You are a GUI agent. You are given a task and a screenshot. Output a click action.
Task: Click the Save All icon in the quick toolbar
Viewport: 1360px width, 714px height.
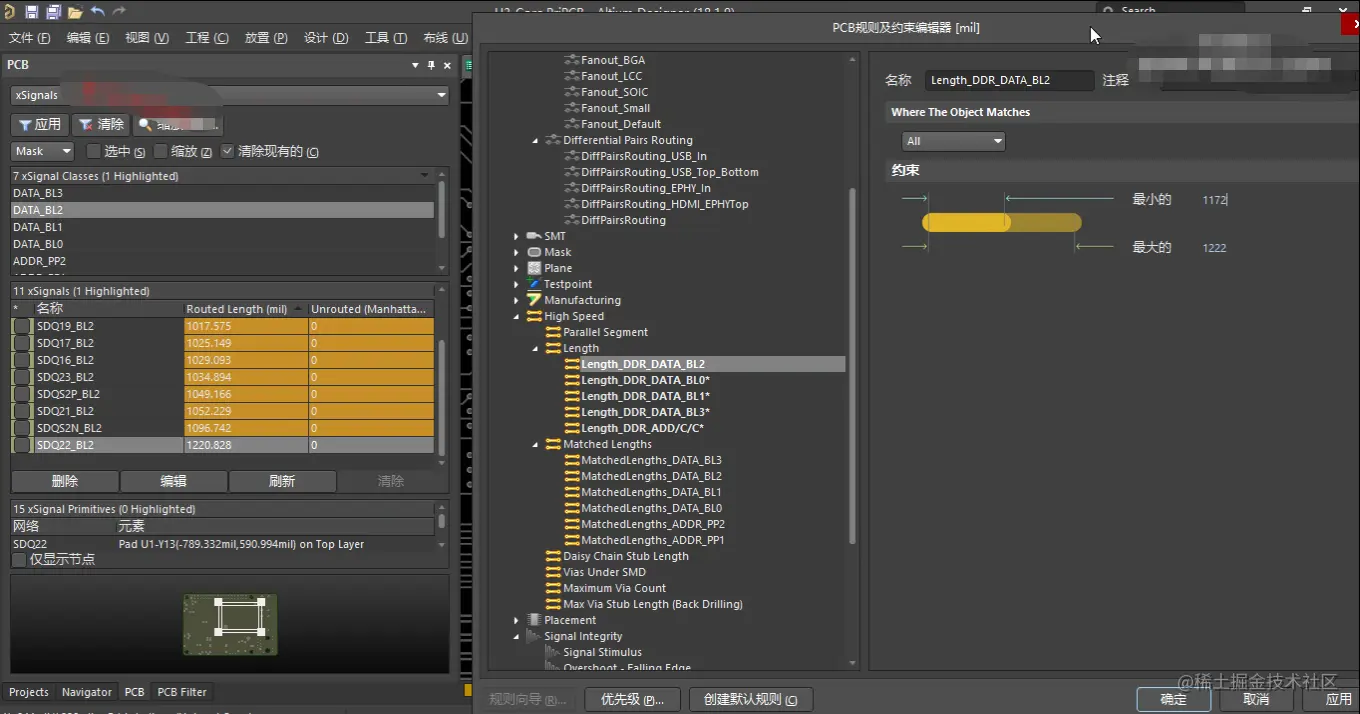53,12
